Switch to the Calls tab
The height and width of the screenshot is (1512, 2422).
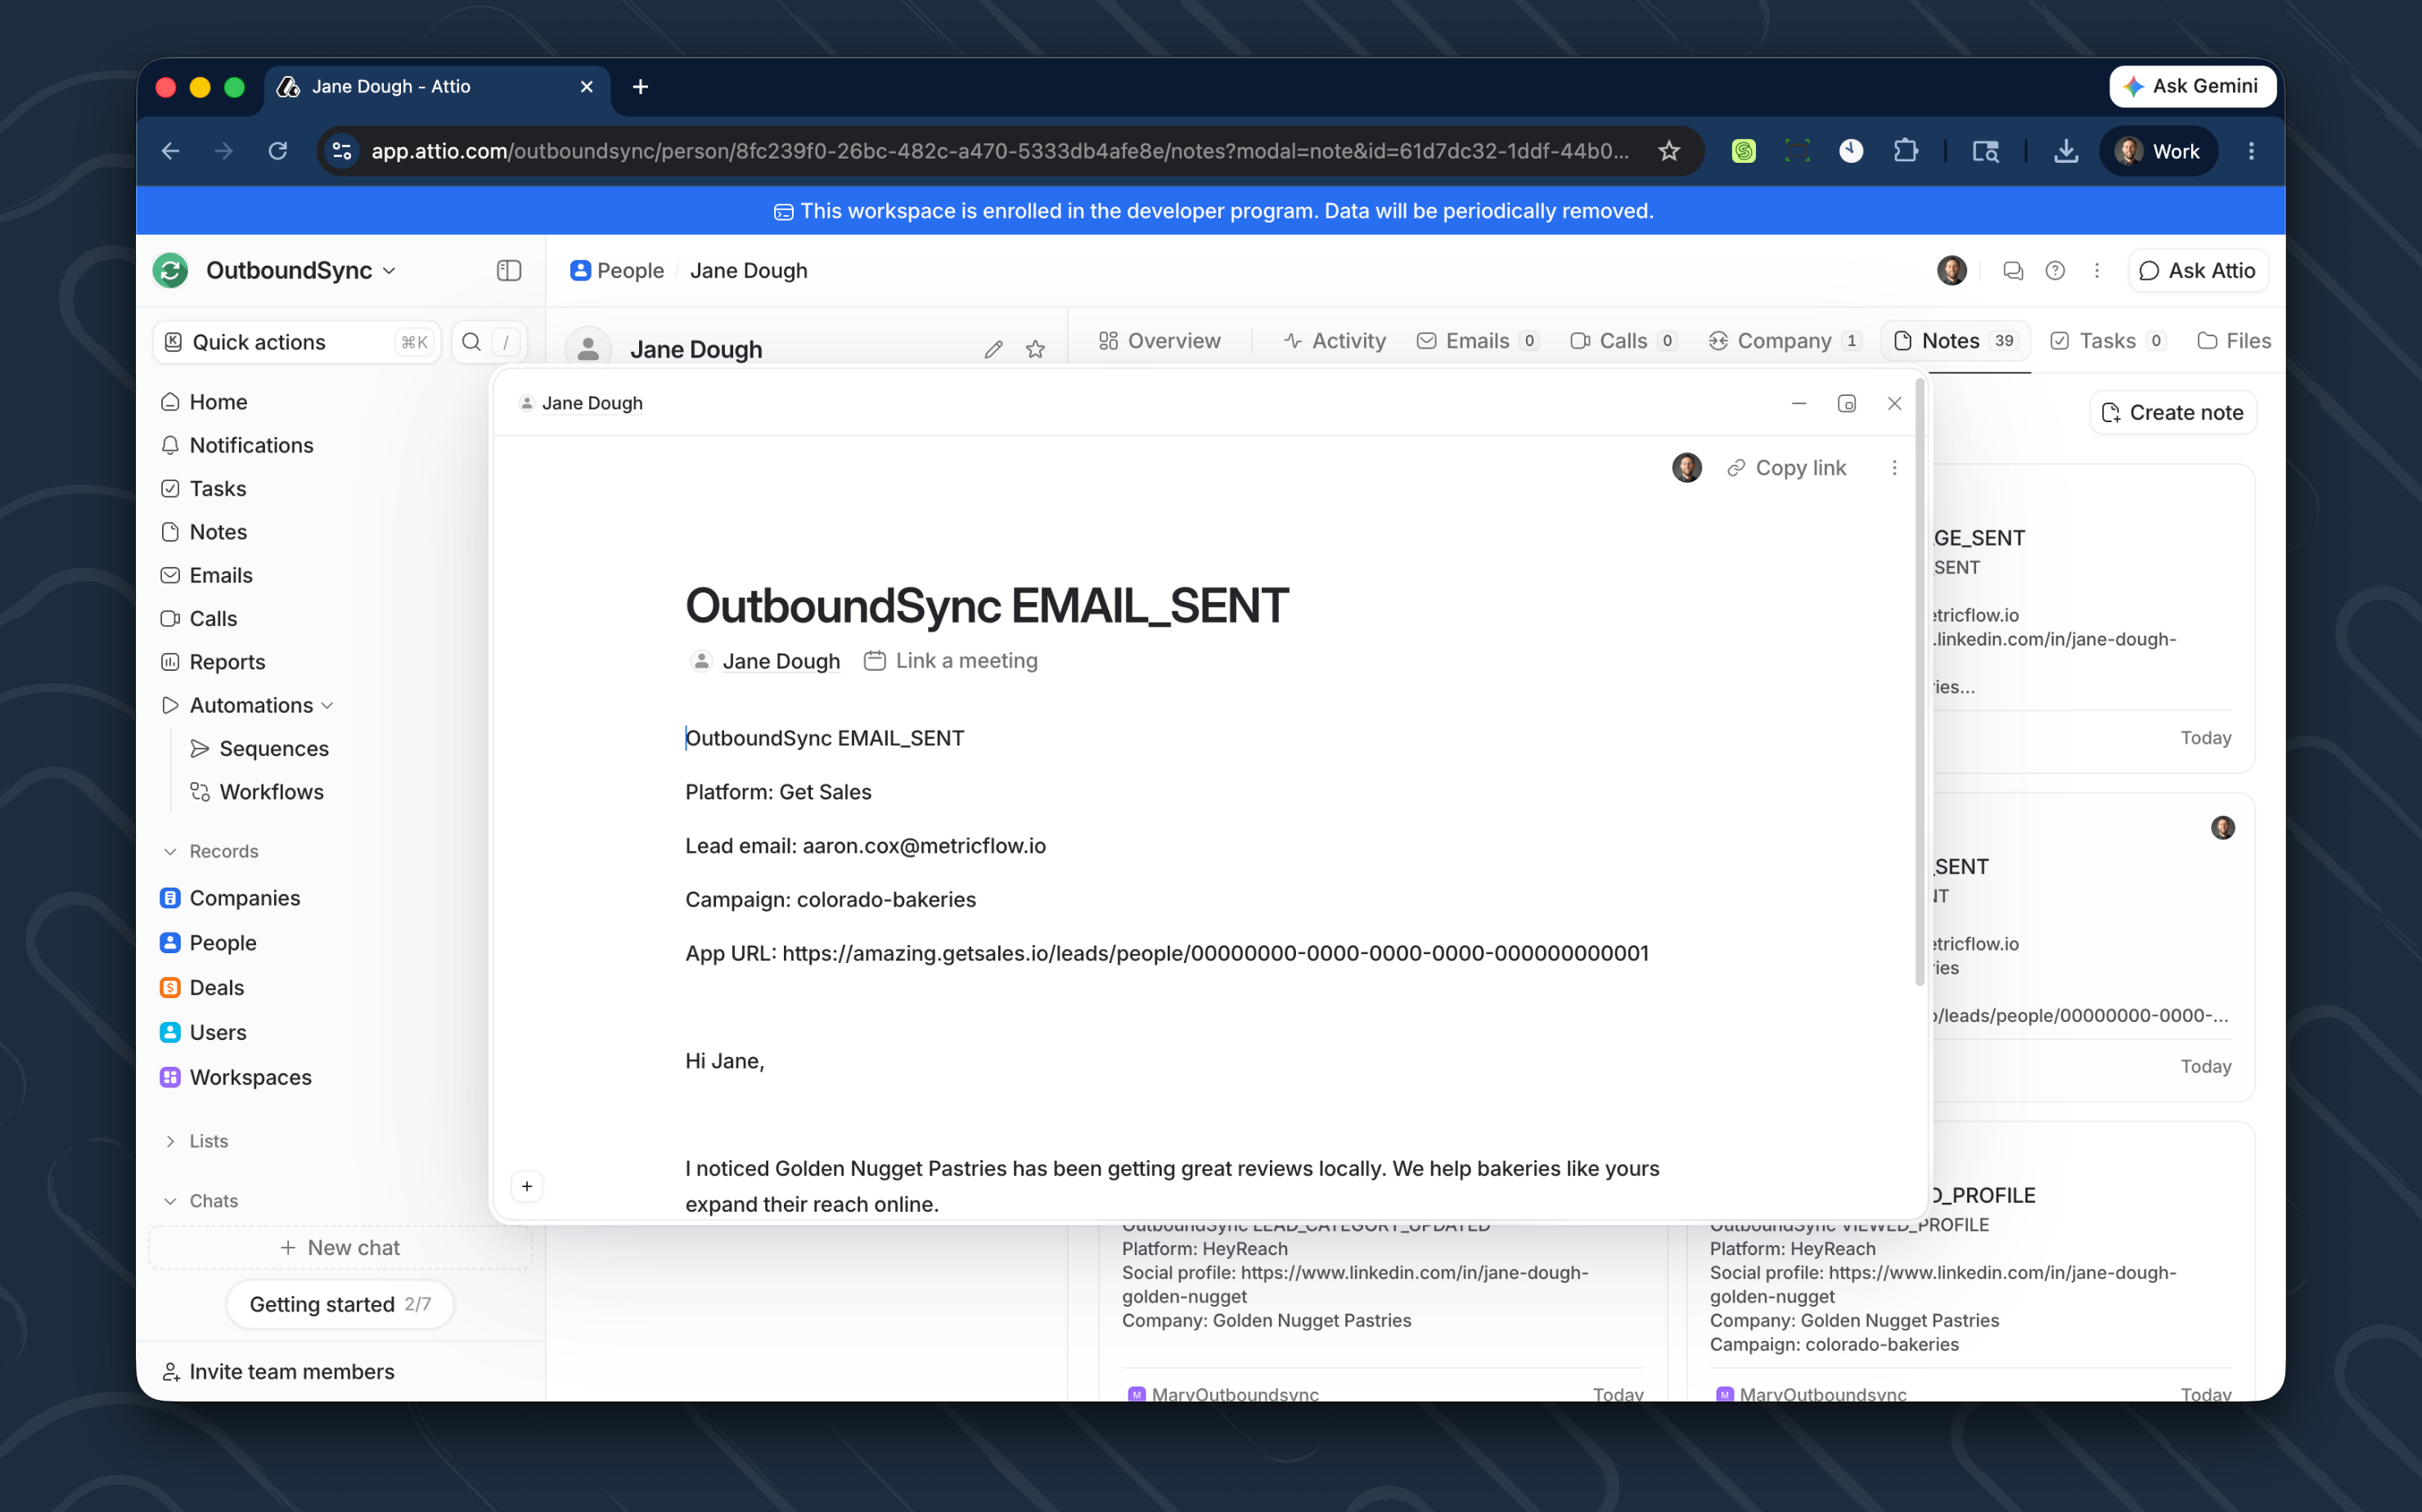click(x=1623, y=341)
